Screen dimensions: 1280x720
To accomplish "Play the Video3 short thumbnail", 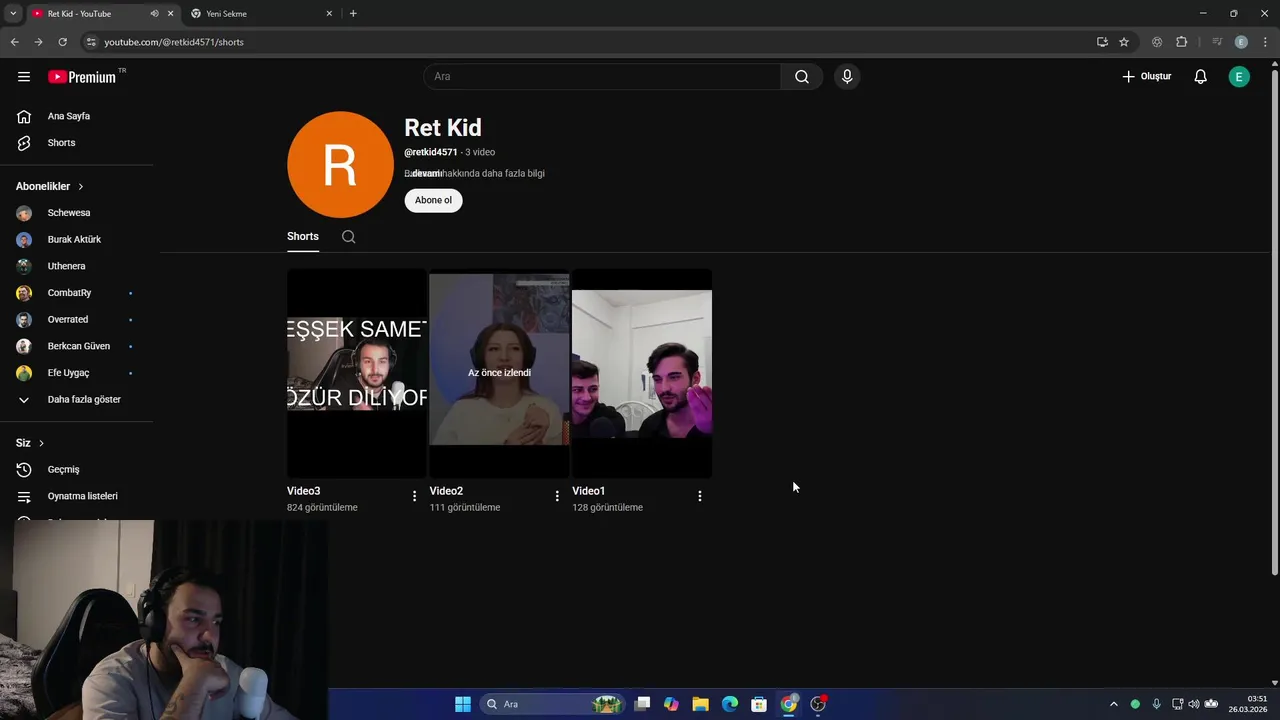I will click(x=357, y=373).
